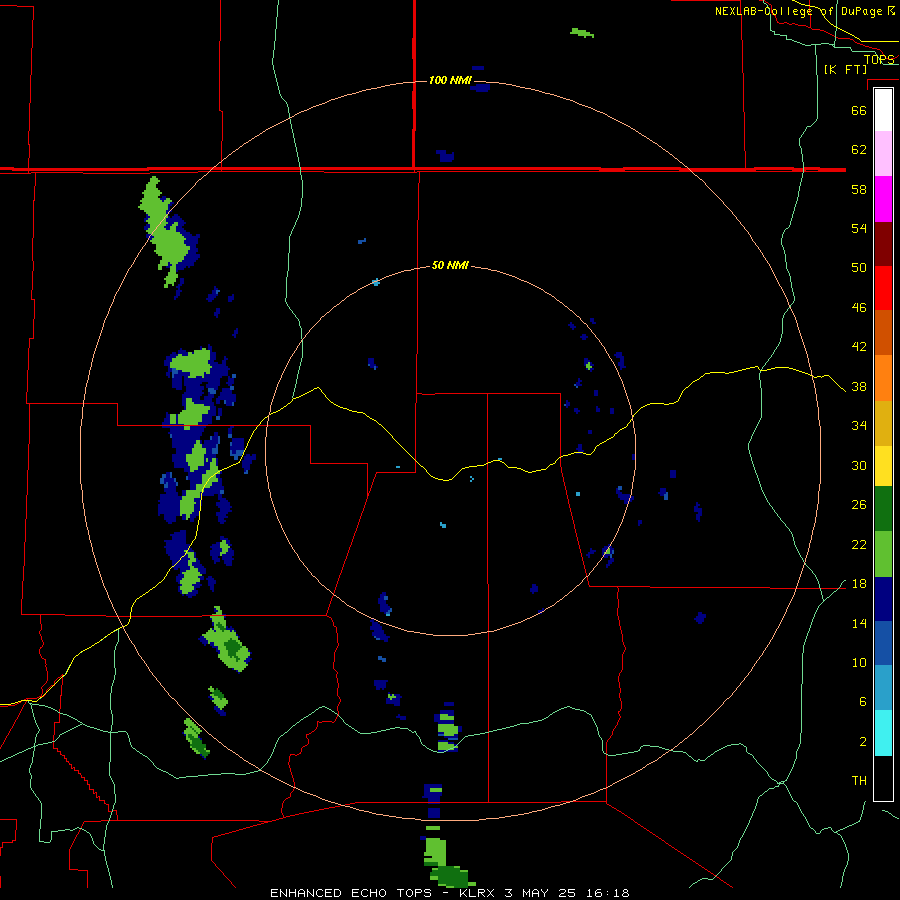The width and height of the screenshot is (900, 900).
Task: Click the legend value 38
Action: [x=859, y=387]
